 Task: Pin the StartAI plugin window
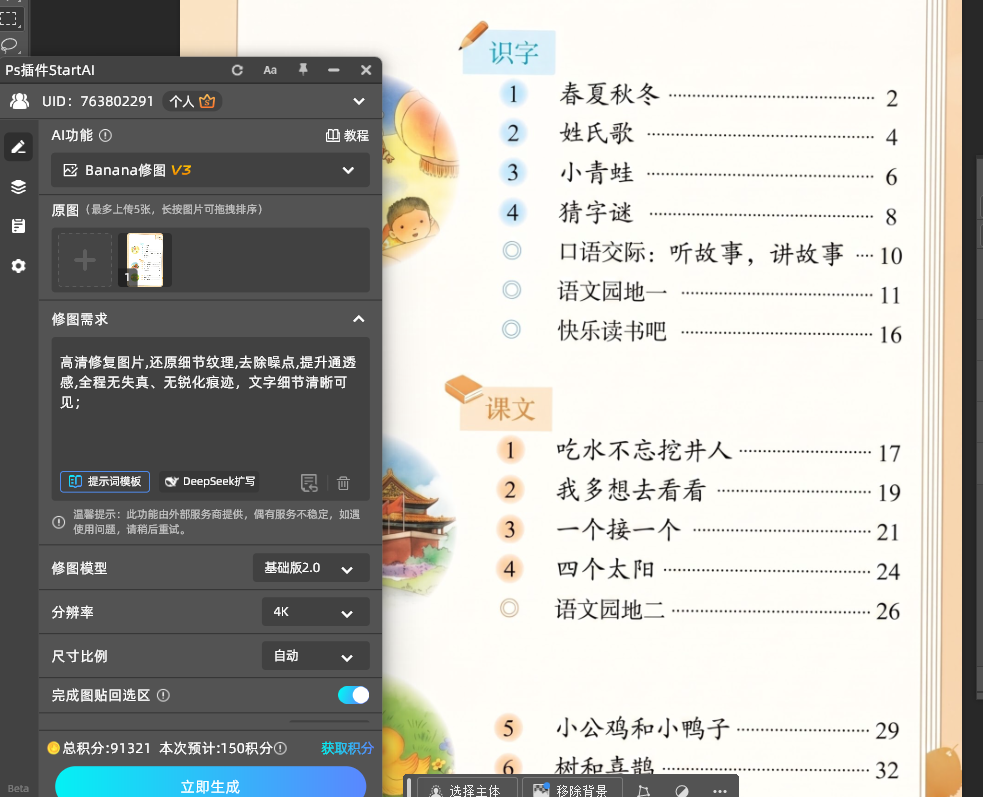pos(303,70)
